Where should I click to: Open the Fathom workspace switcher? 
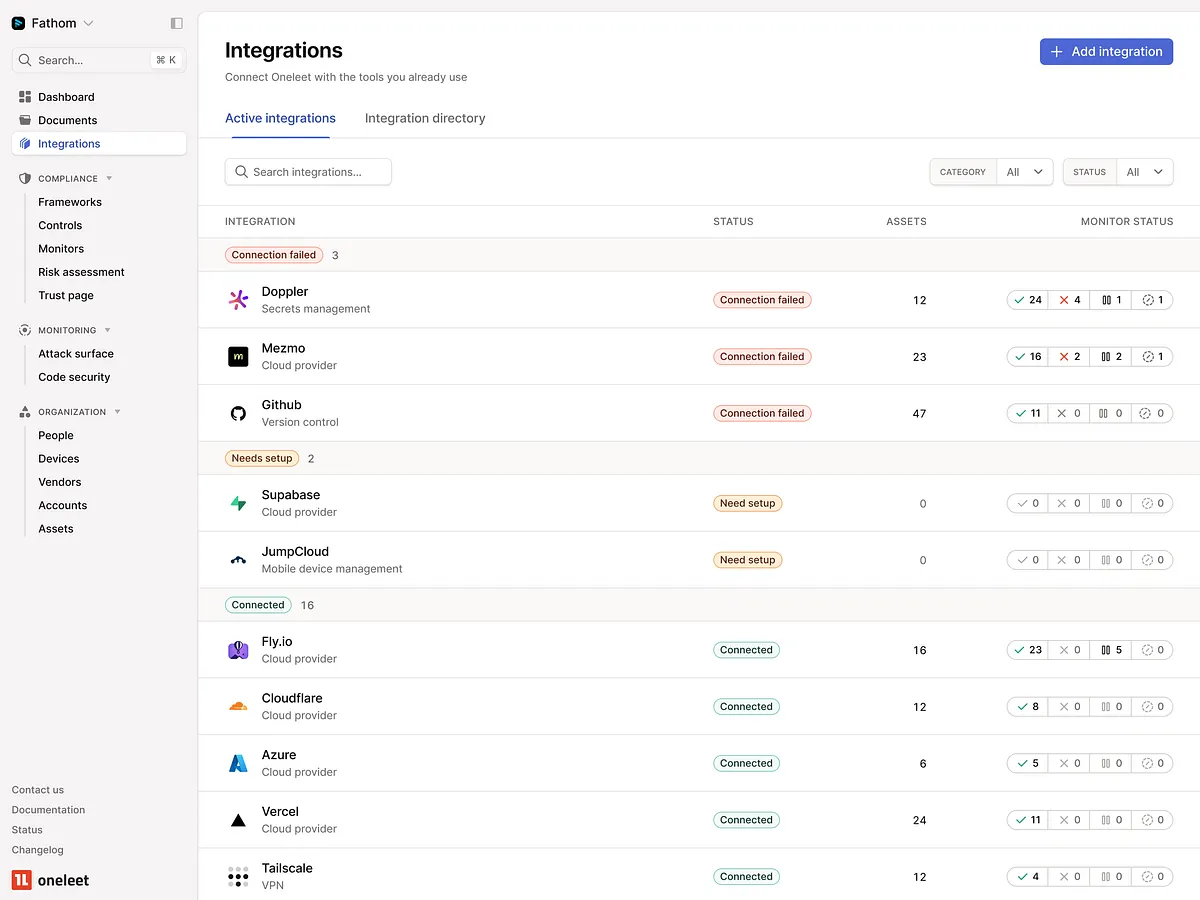54,23
